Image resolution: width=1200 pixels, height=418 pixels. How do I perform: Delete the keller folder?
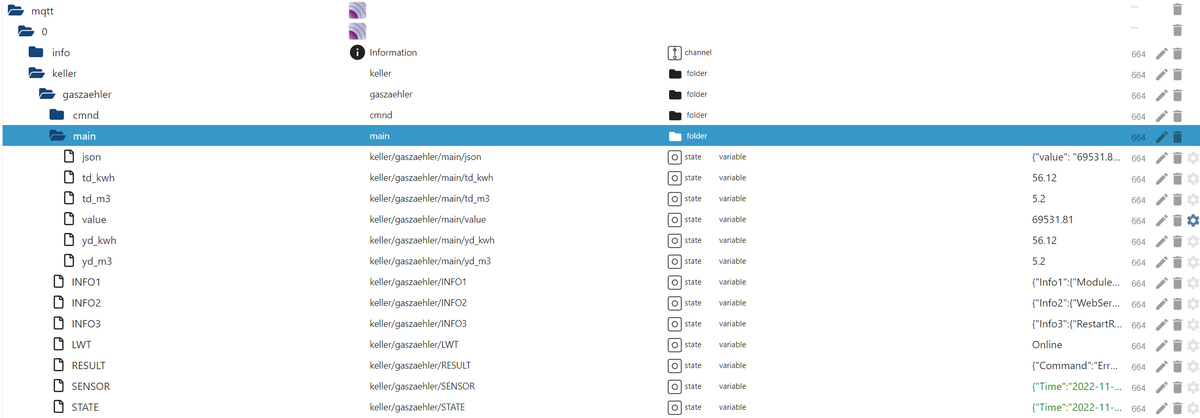pyautogui.click(x=1177, y=74)
